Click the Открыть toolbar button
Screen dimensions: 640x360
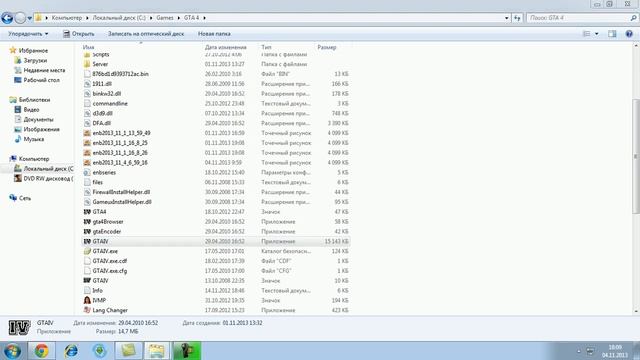78,34
